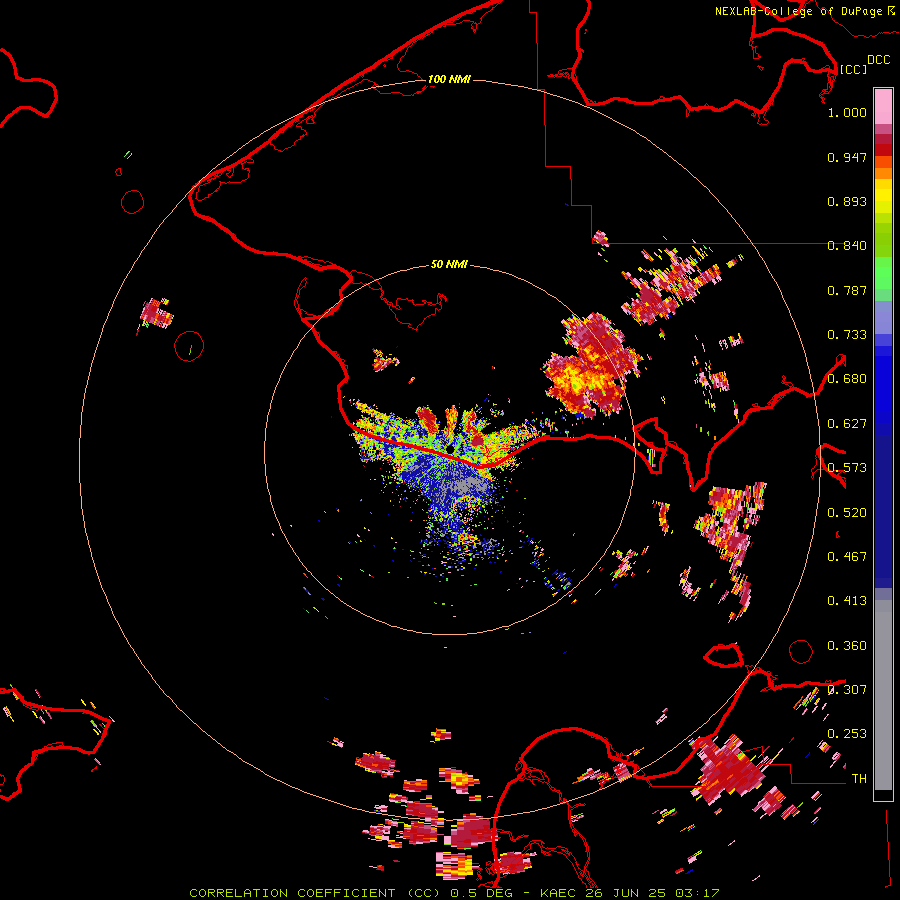
Task: Select the 0.307 value on the scale
Action: click(x=847, y=690)
